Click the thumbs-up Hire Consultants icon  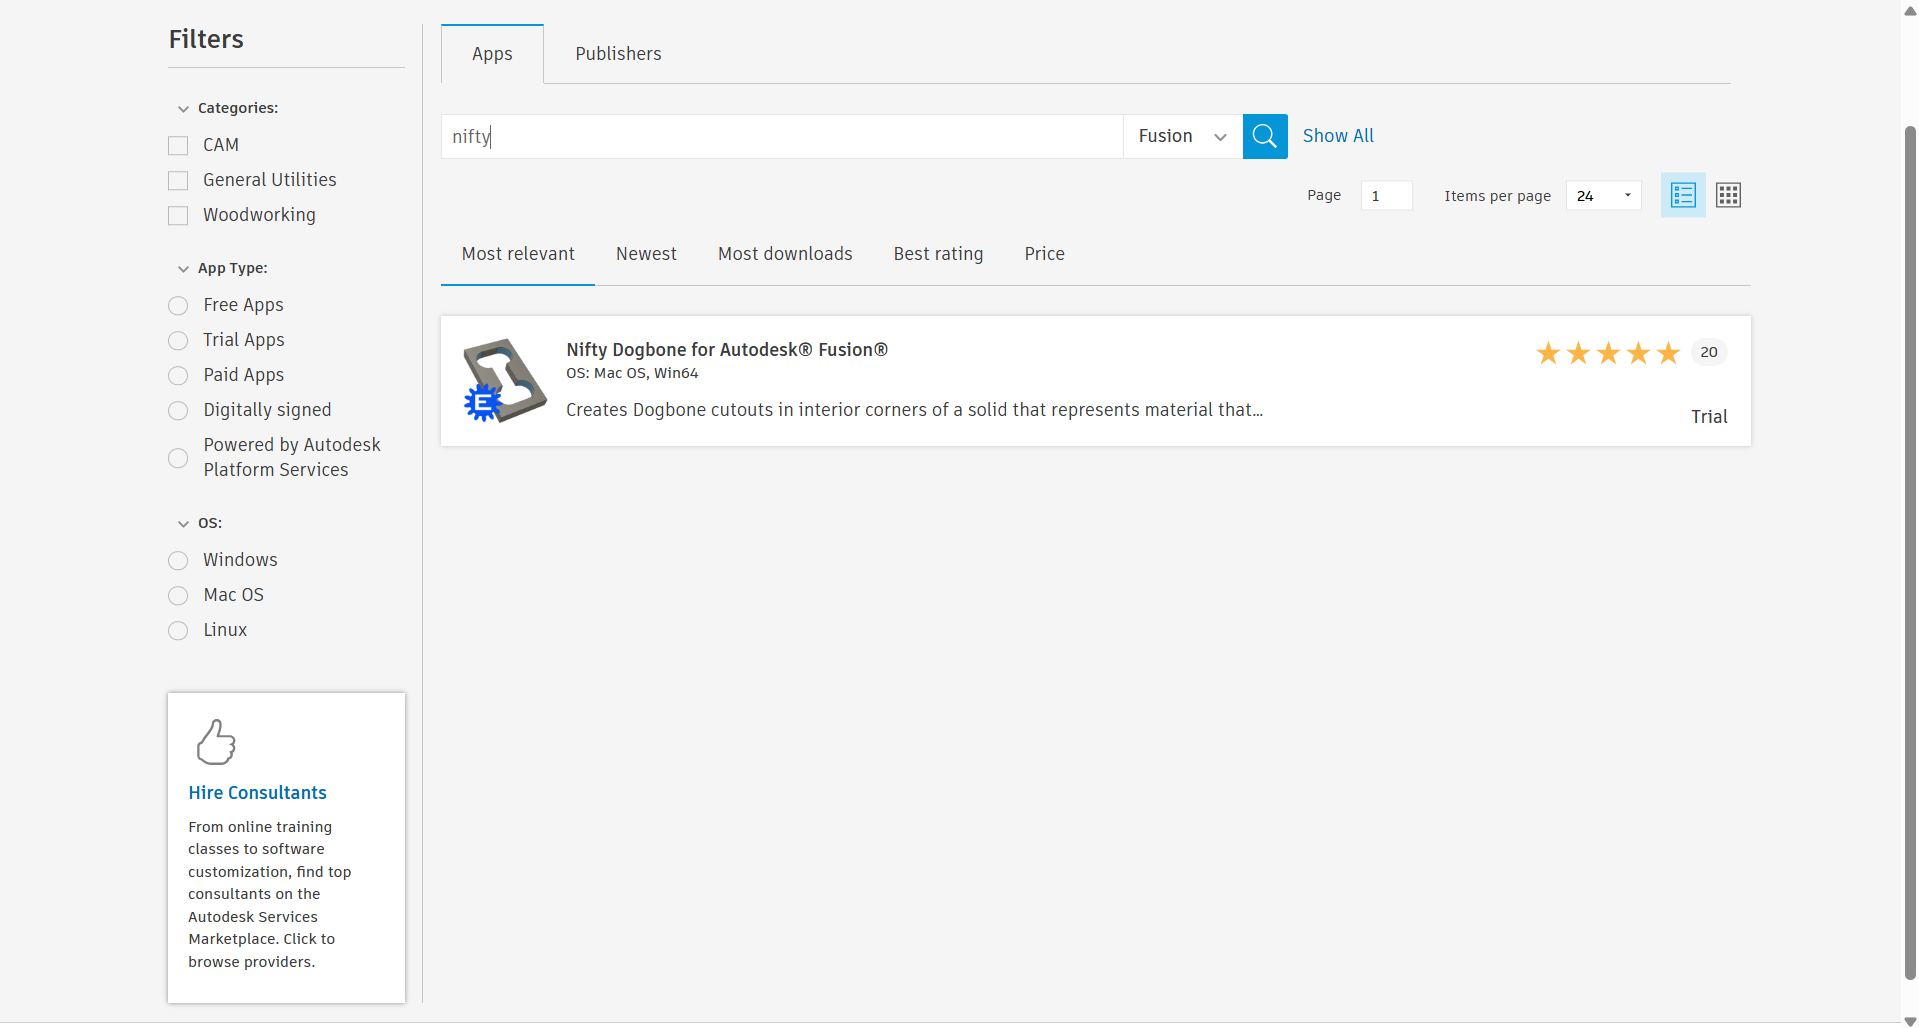pos(216,742)
